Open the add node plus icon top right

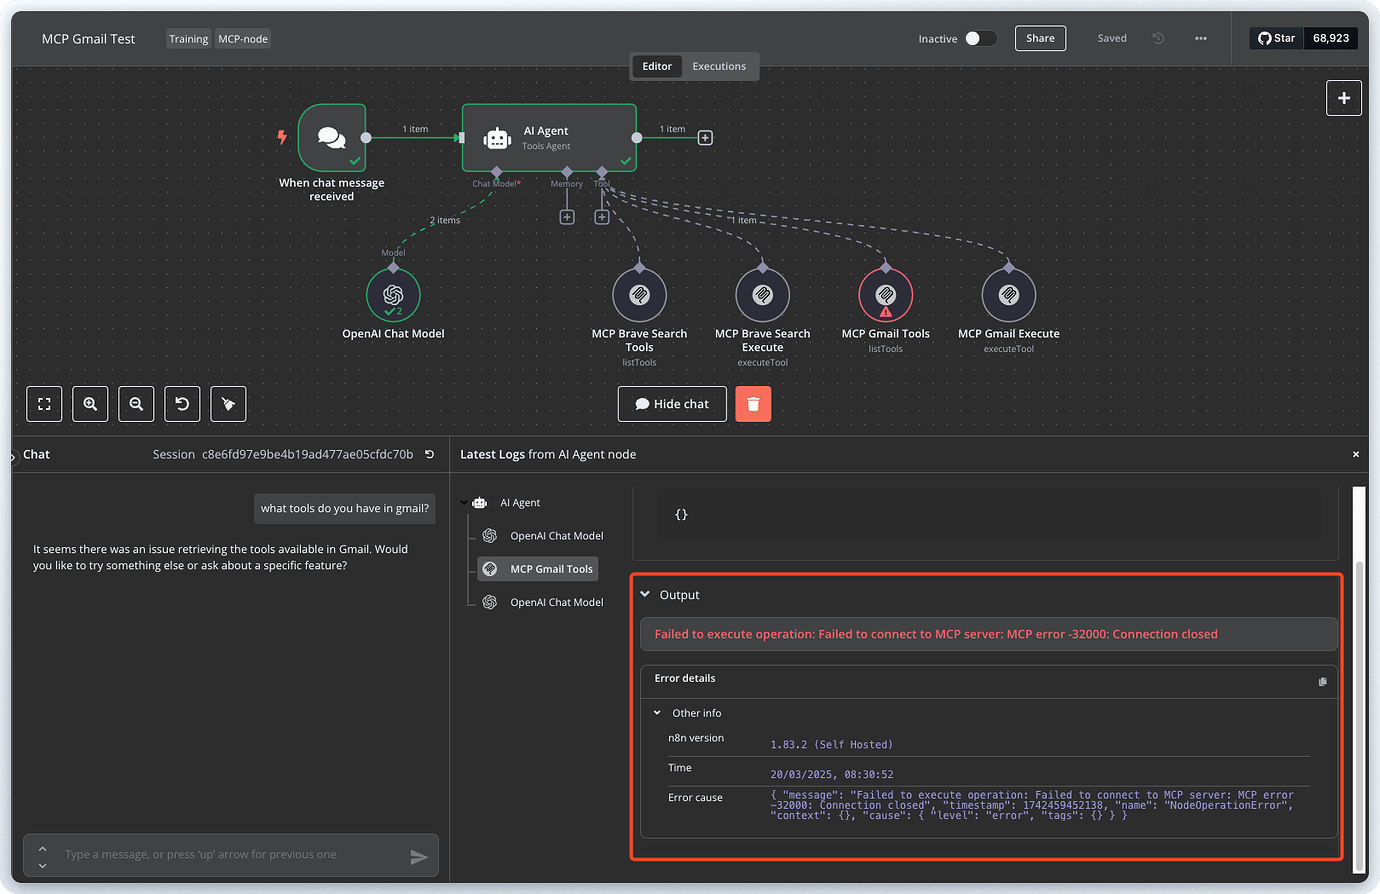coord(1344,98)
